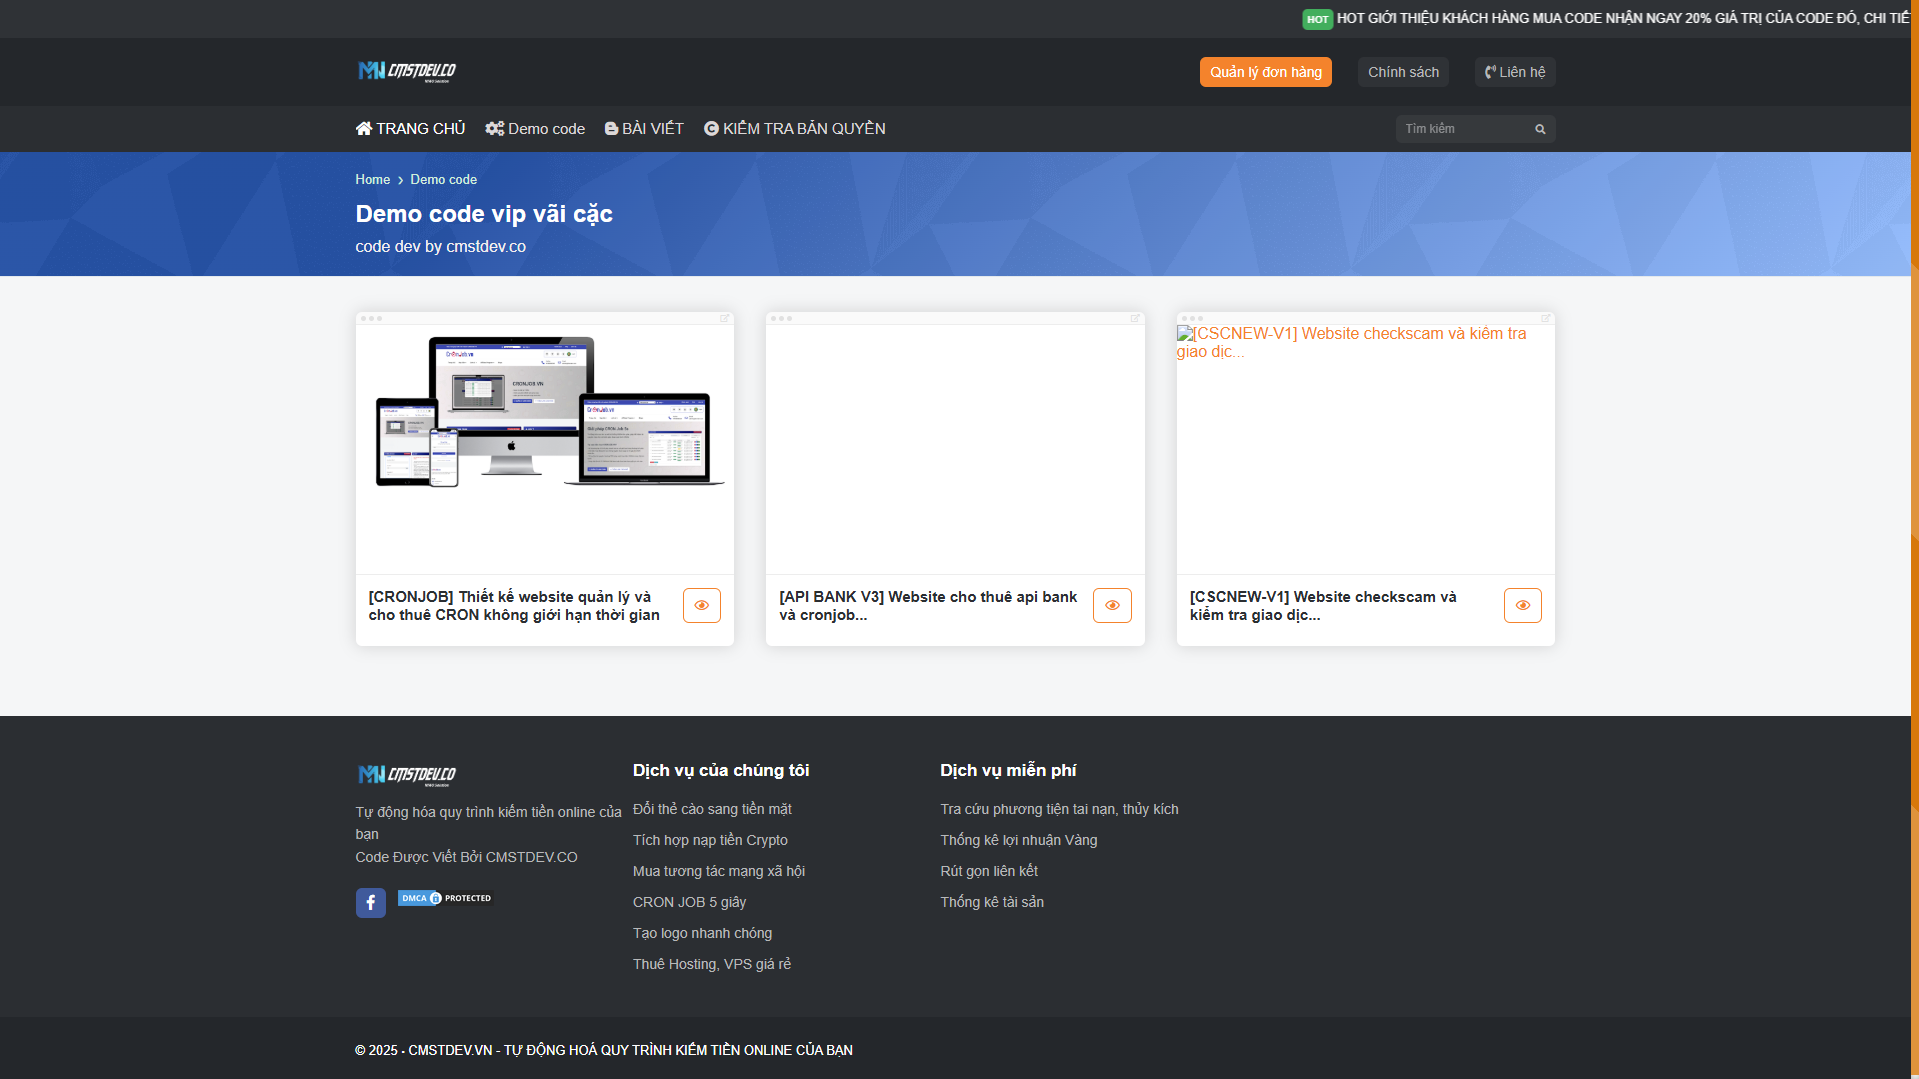Screen dimensions: 1919x1079
Task: Click the footer CMSTDEV.CO logo
Action: tap(406, 775)
